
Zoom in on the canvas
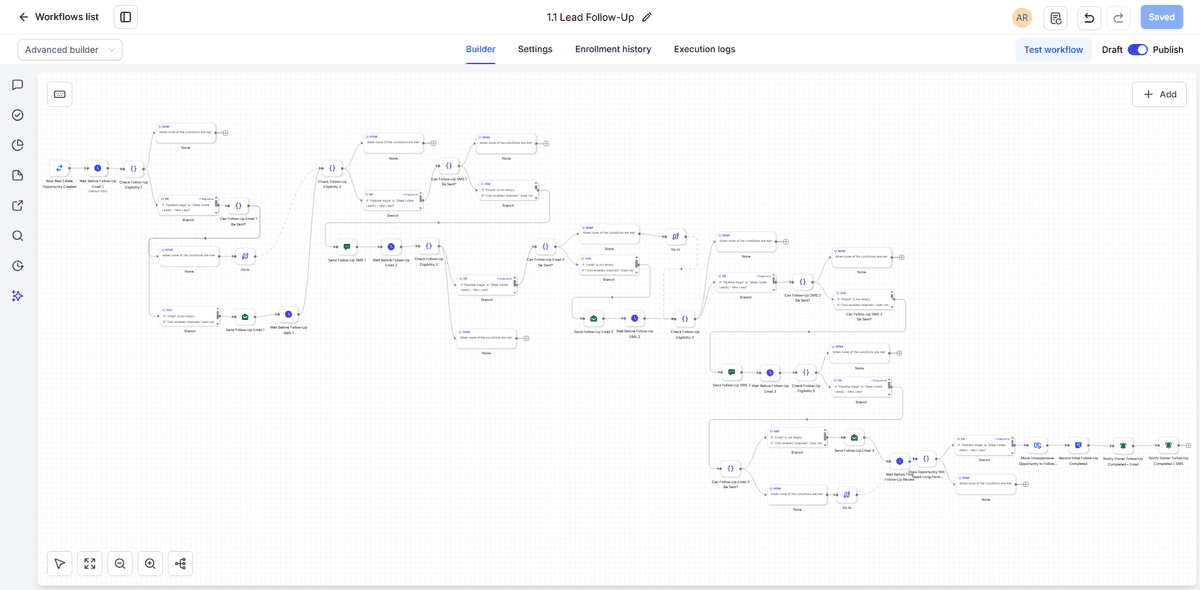pyautogui.click(x=150, y=564)
